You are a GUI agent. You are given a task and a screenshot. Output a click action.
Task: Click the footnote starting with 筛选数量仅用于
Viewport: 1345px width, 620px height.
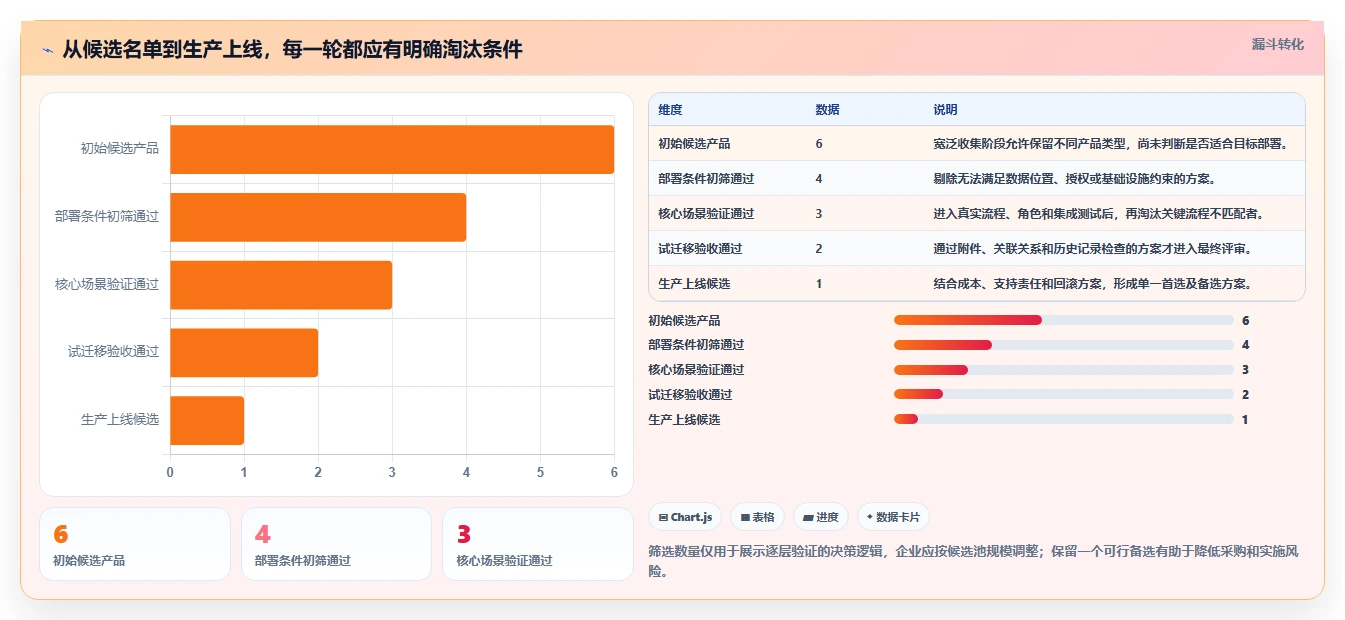(973, 561)
